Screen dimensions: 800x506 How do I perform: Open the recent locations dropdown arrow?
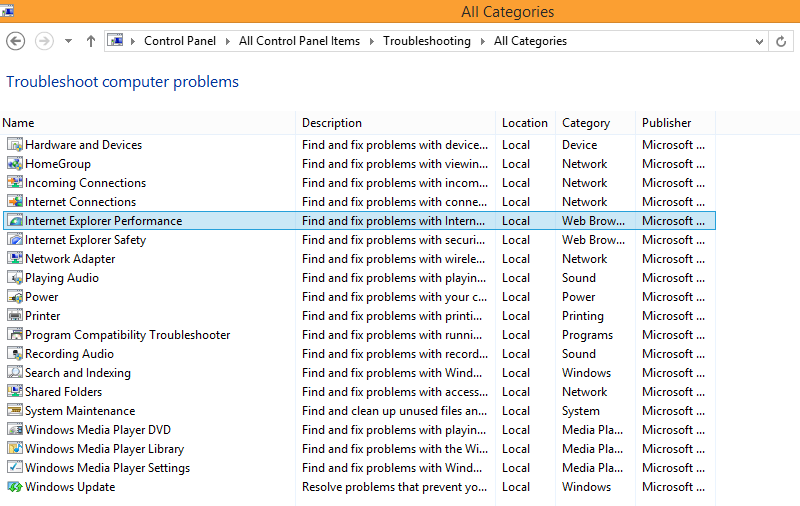pos(68,41)
